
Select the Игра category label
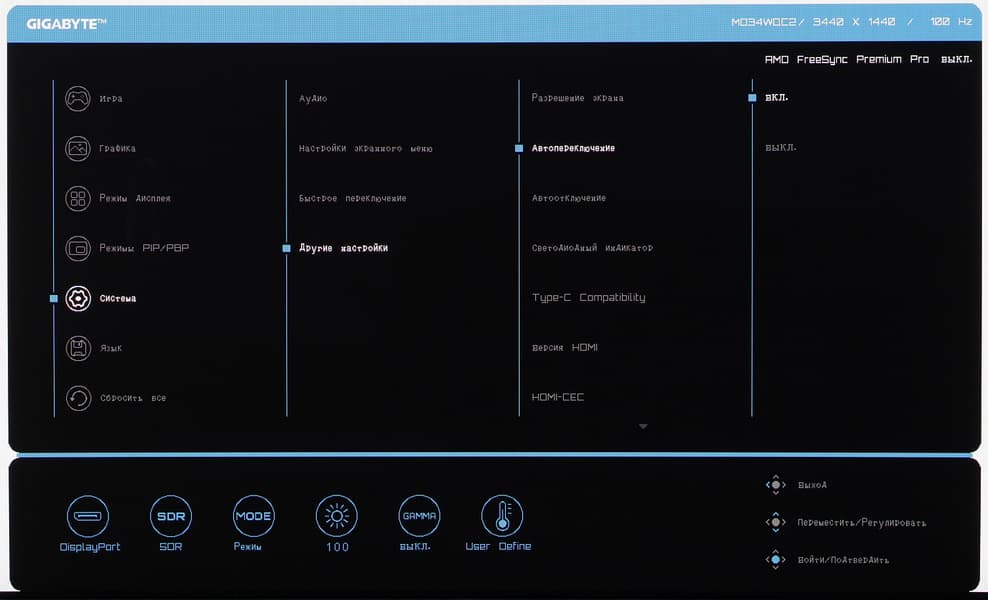pyautogui.click(x=111, y=99)
